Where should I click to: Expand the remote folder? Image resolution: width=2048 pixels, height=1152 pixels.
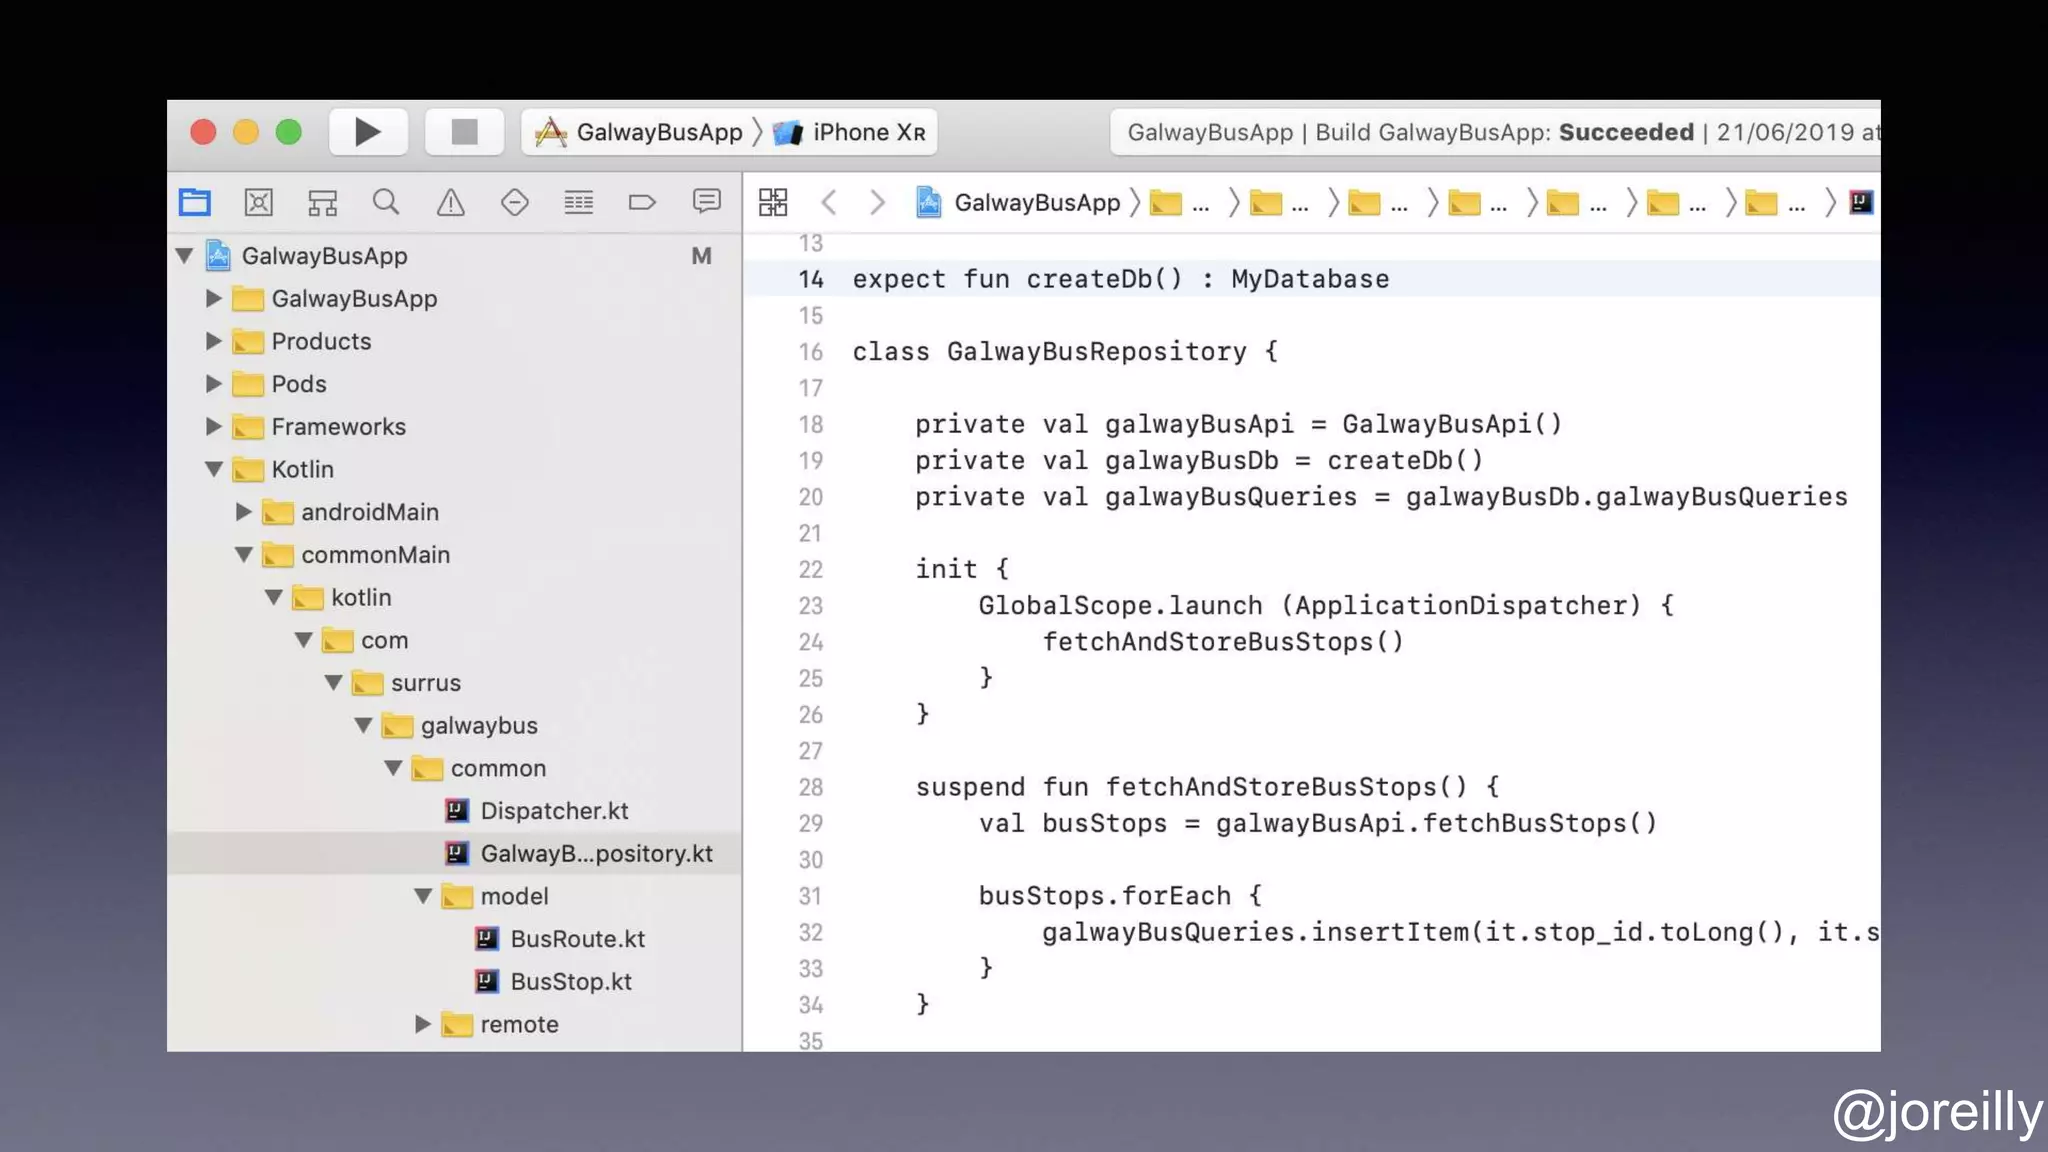tap(423, 1024)
